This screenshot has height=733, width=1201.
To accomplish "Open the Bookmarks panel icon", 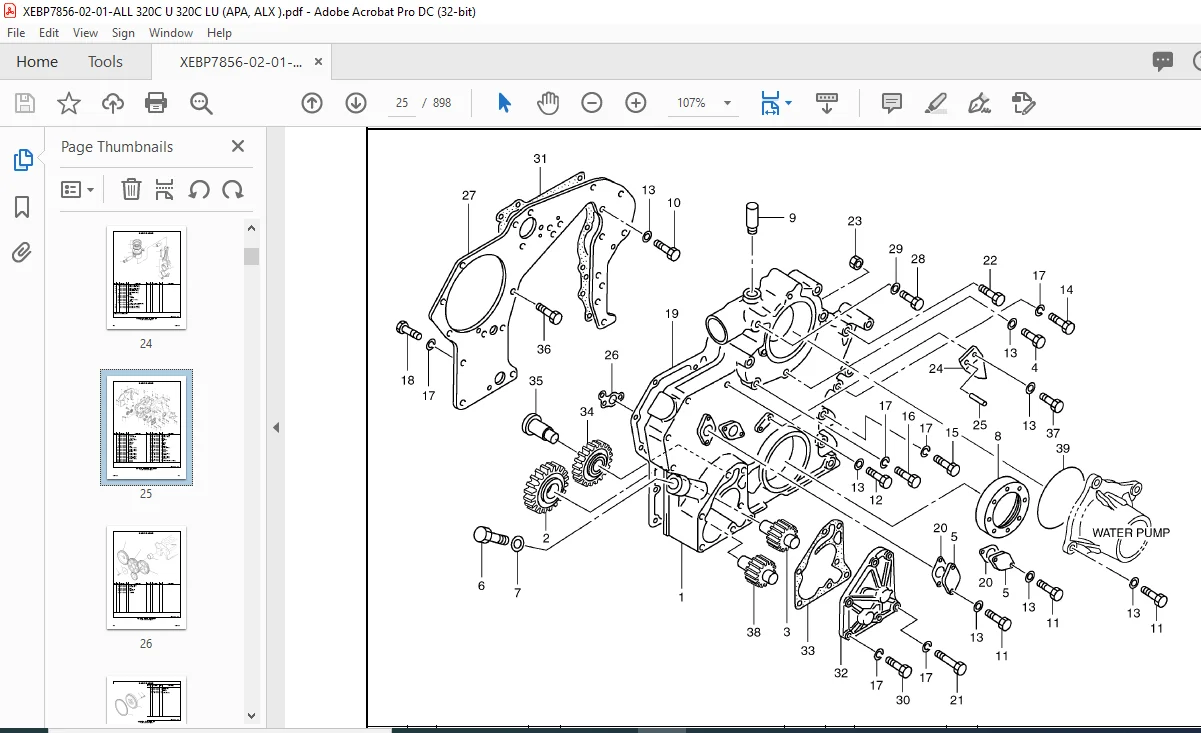I will 22,207.
